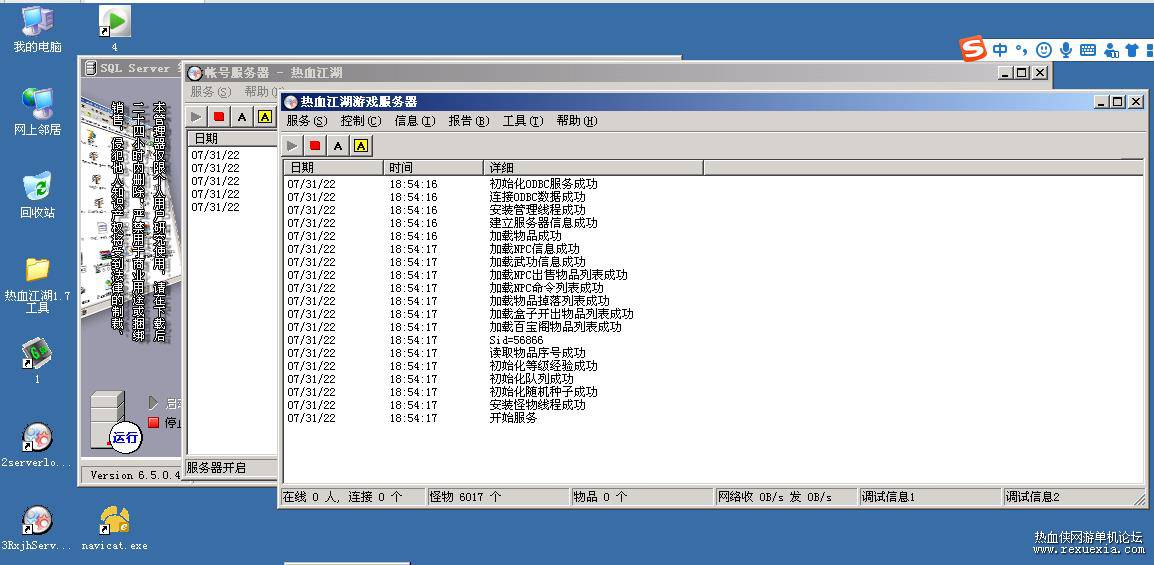
Task: Click the 运行 running status icon in SQL Server window
Action: pyautogui.click(x=125, y=438)
